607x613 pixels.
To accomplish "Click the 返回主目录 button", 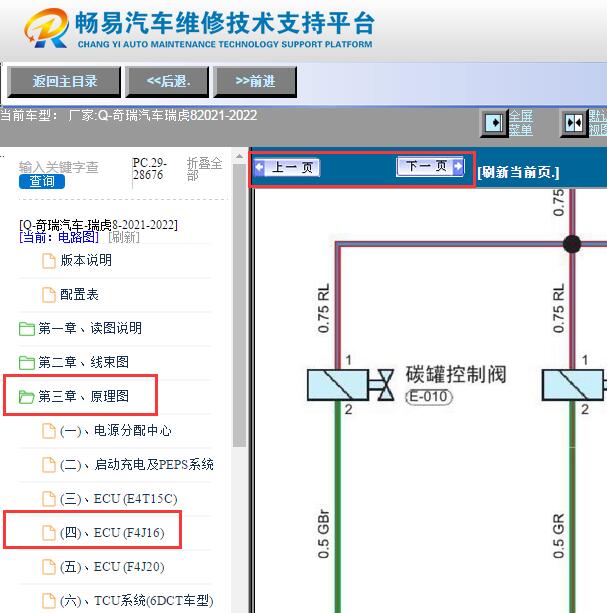I will (64, 81).
